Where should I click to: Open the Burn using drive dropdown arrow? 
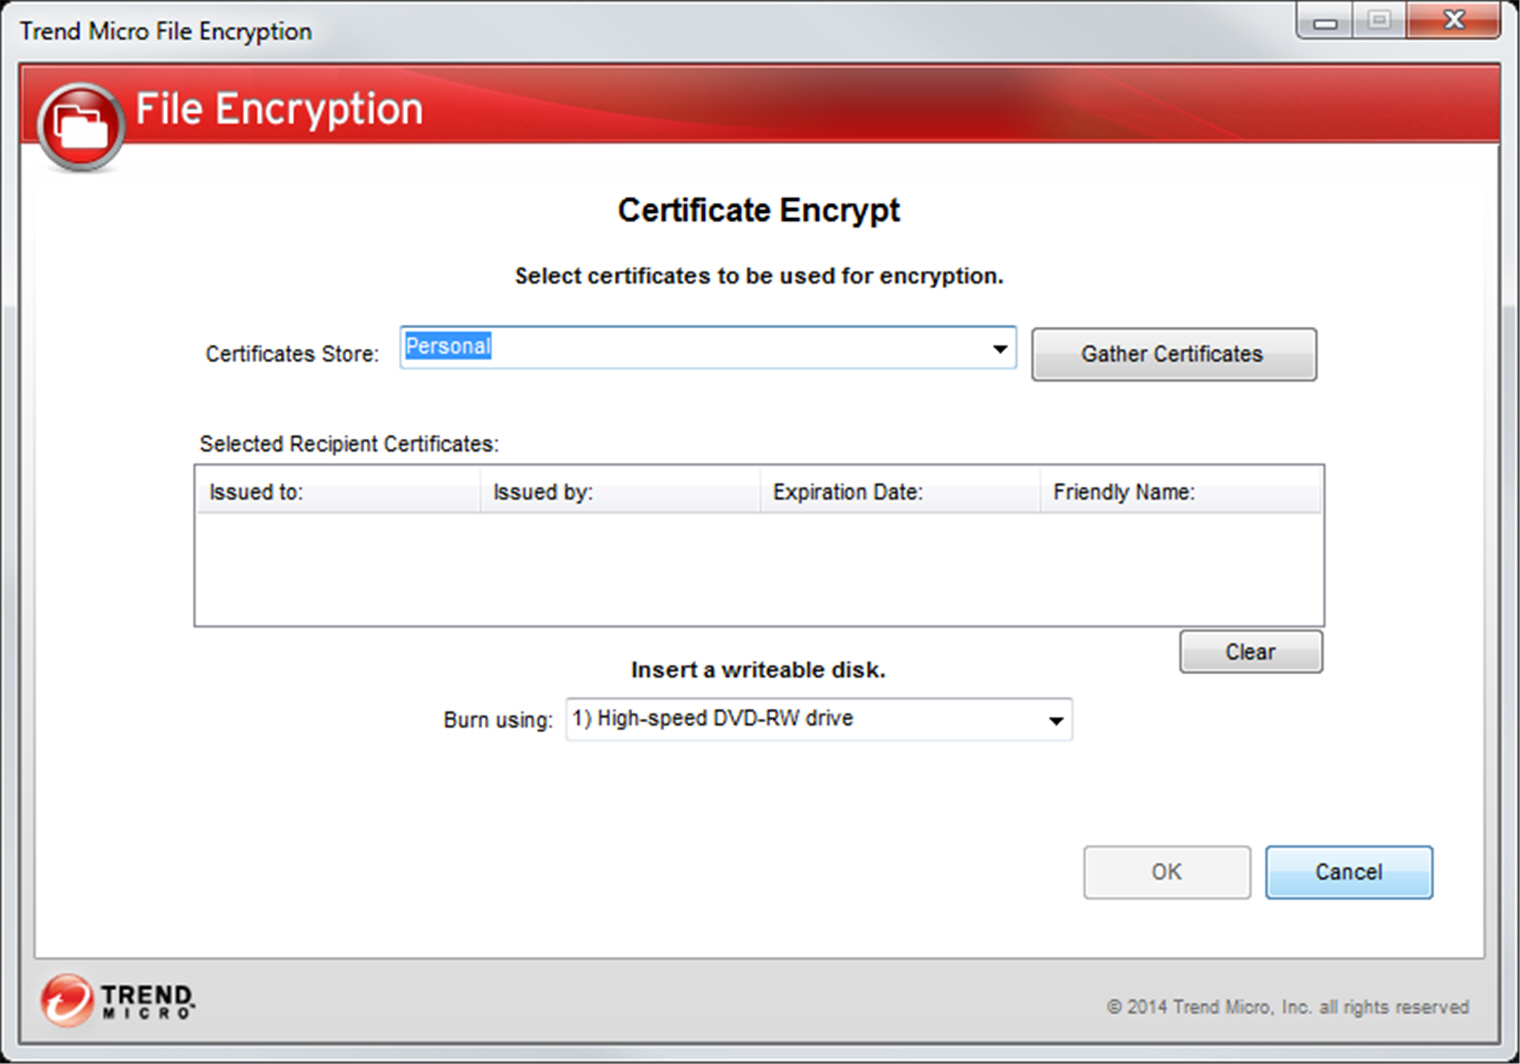(1055, 720)
